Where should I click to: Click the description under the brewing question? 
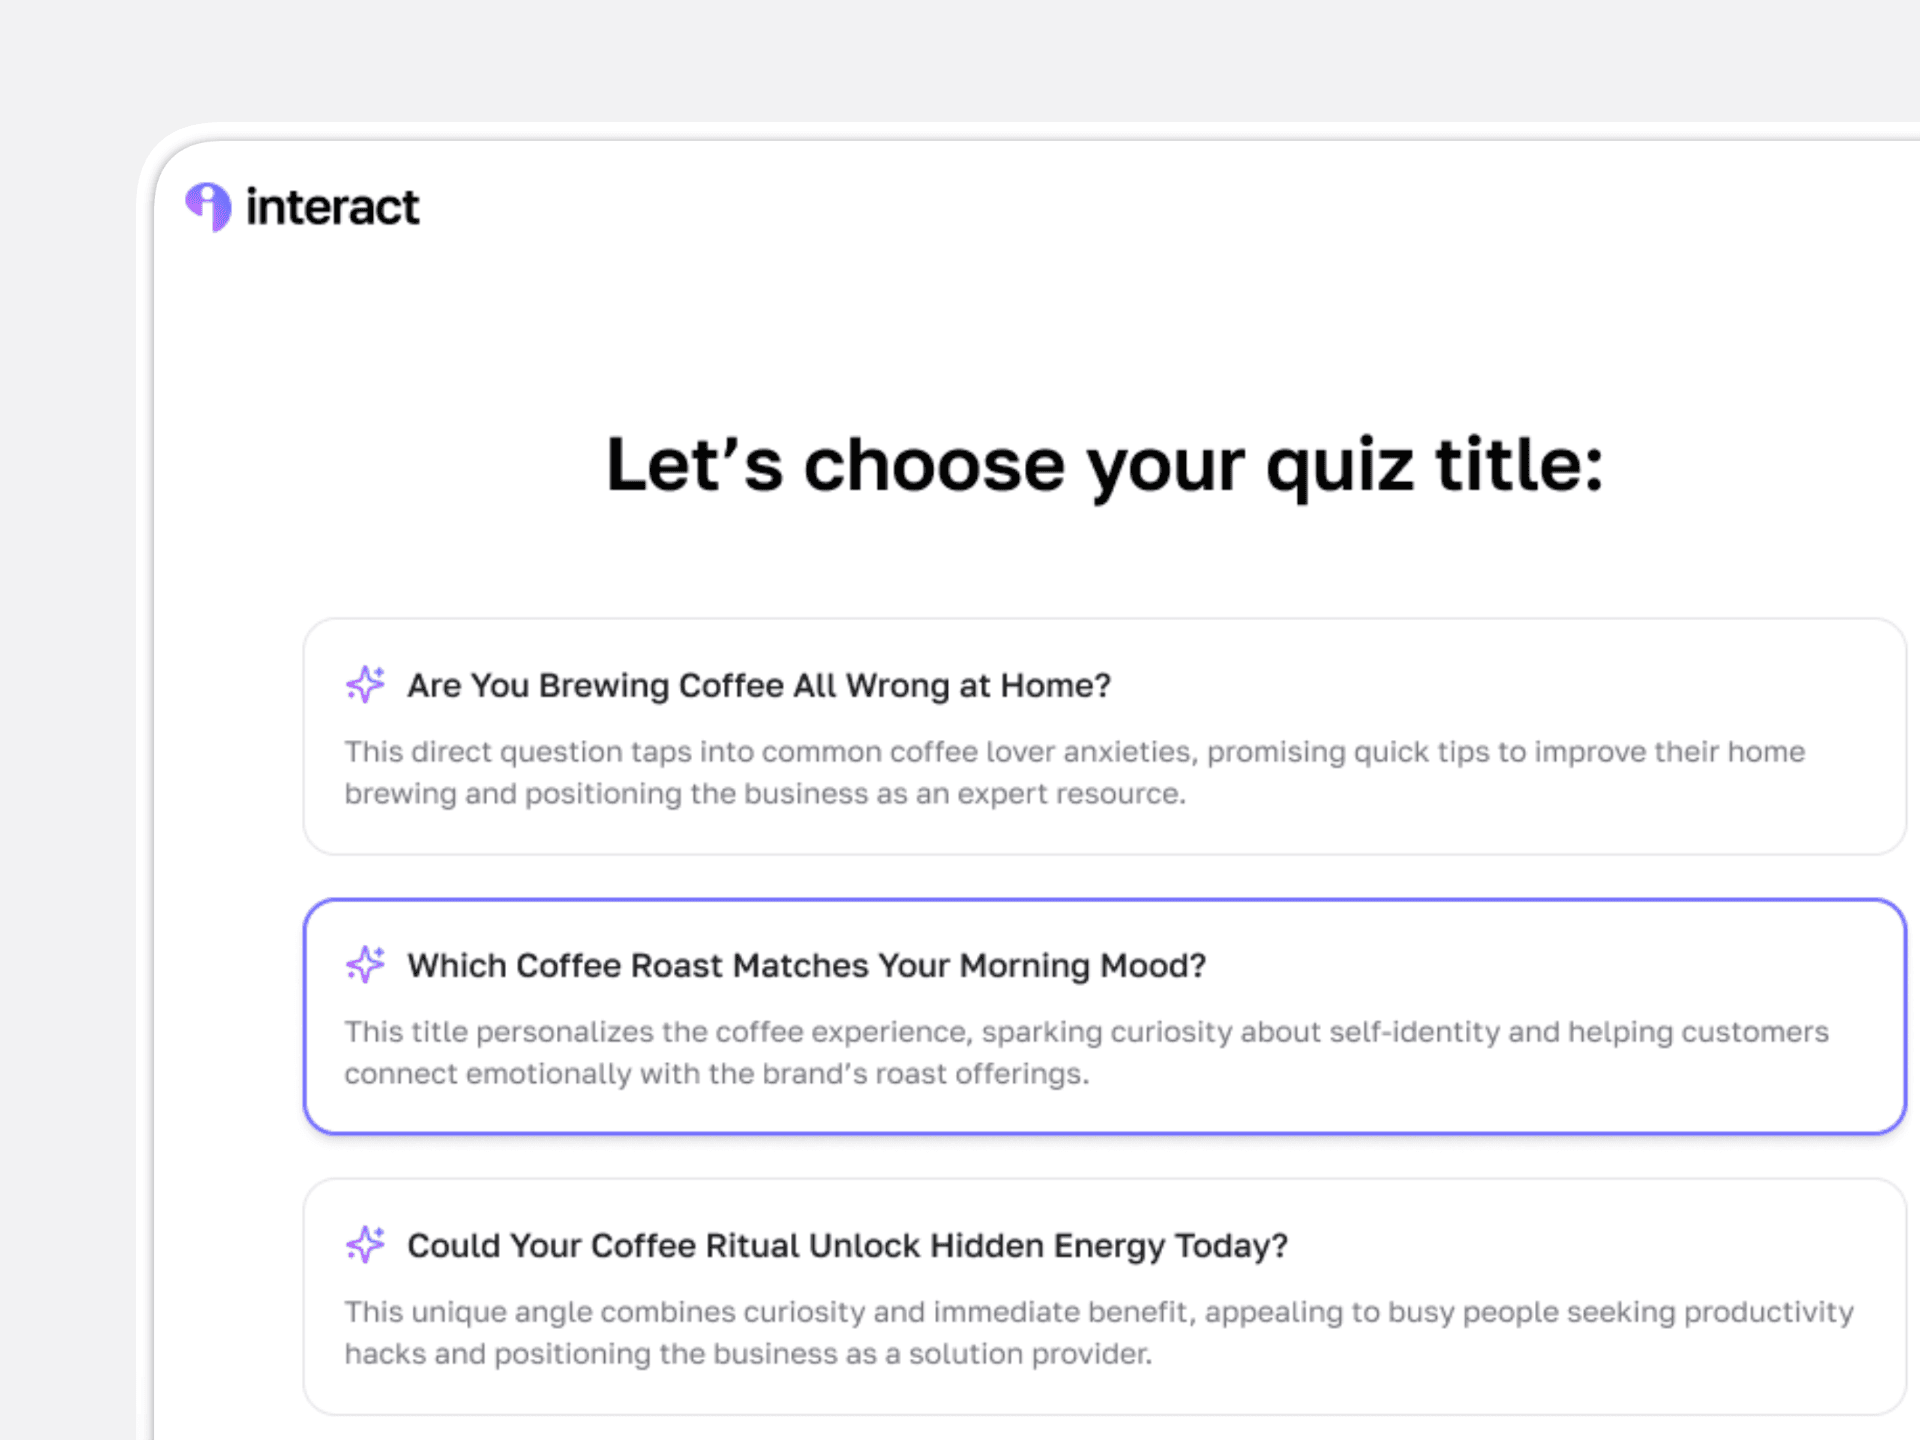1073,772
